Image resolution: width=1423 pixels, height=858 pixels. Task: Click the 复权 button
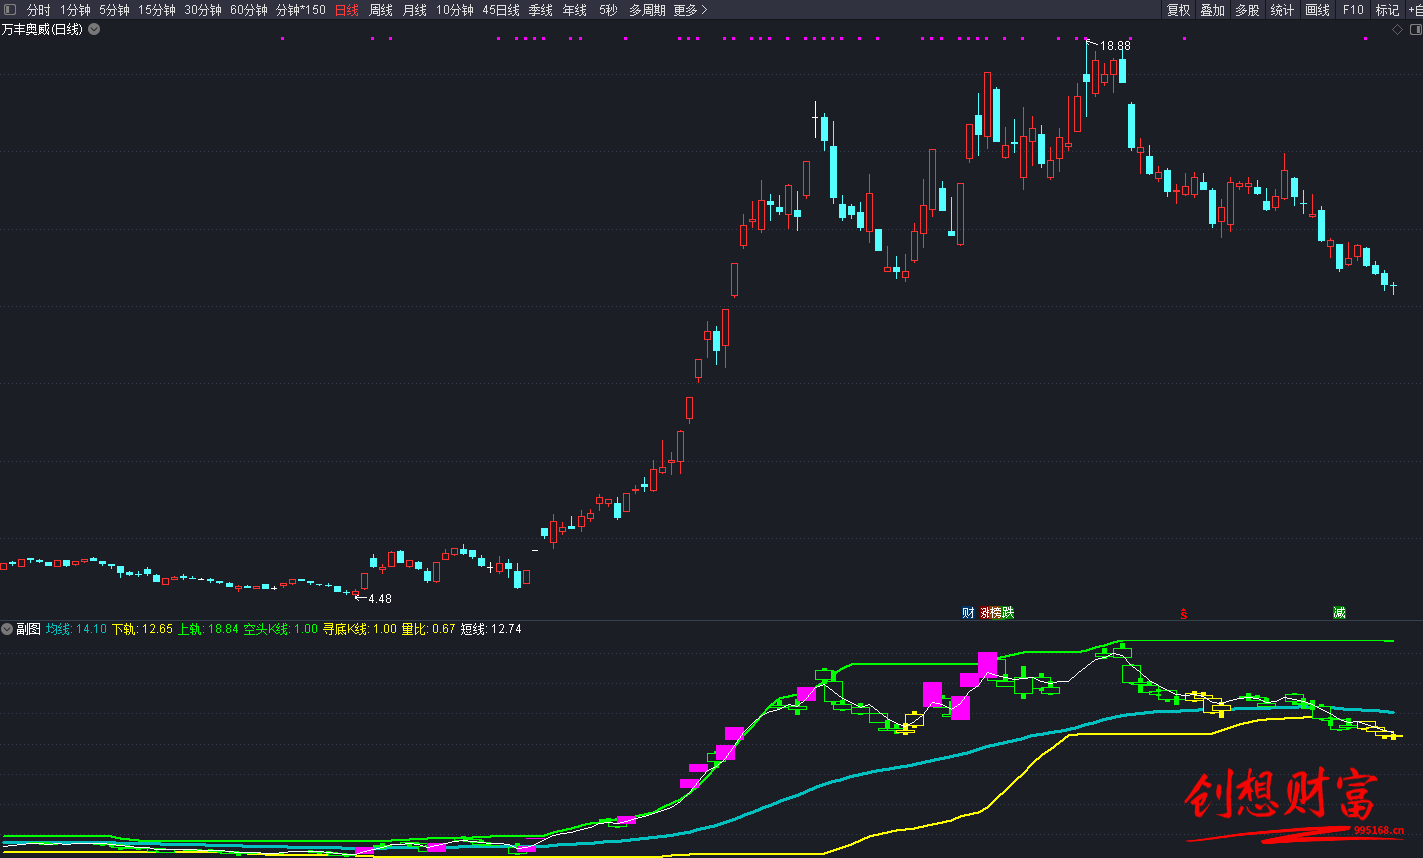click(1178, 10)
